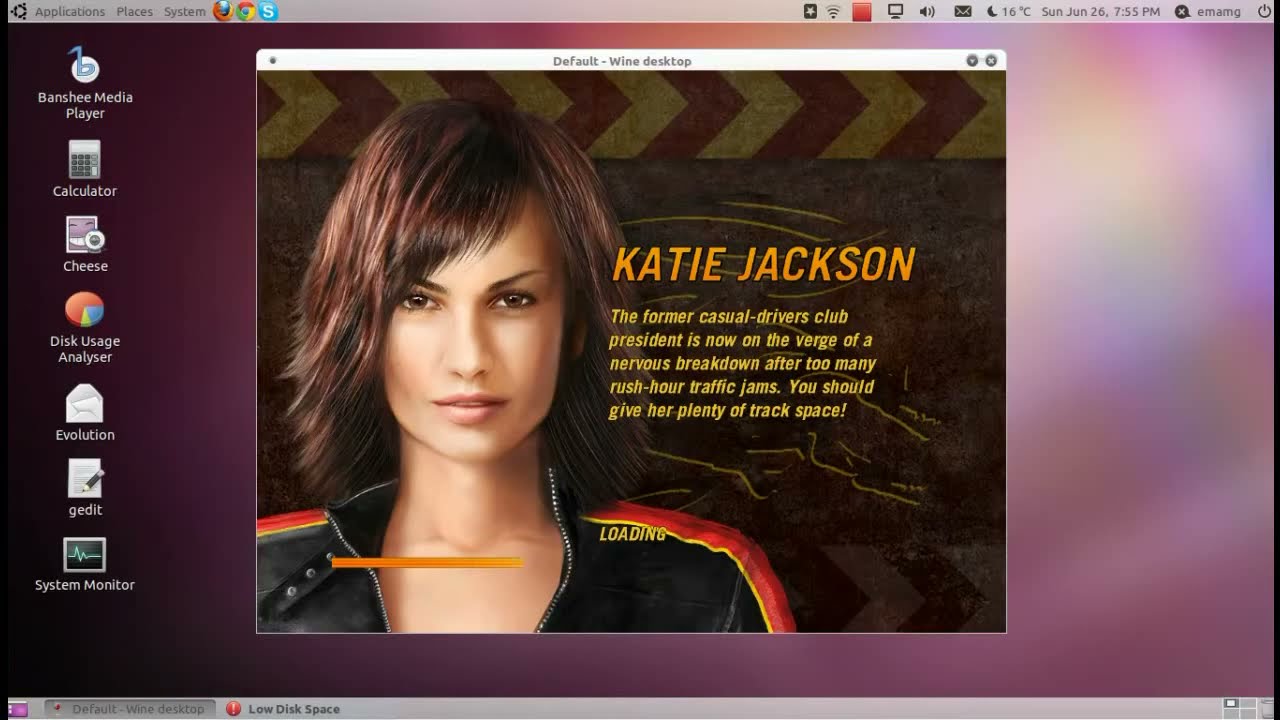Open the Applications menu
This screenshot has height=720, width=1280.
point(70,11)
